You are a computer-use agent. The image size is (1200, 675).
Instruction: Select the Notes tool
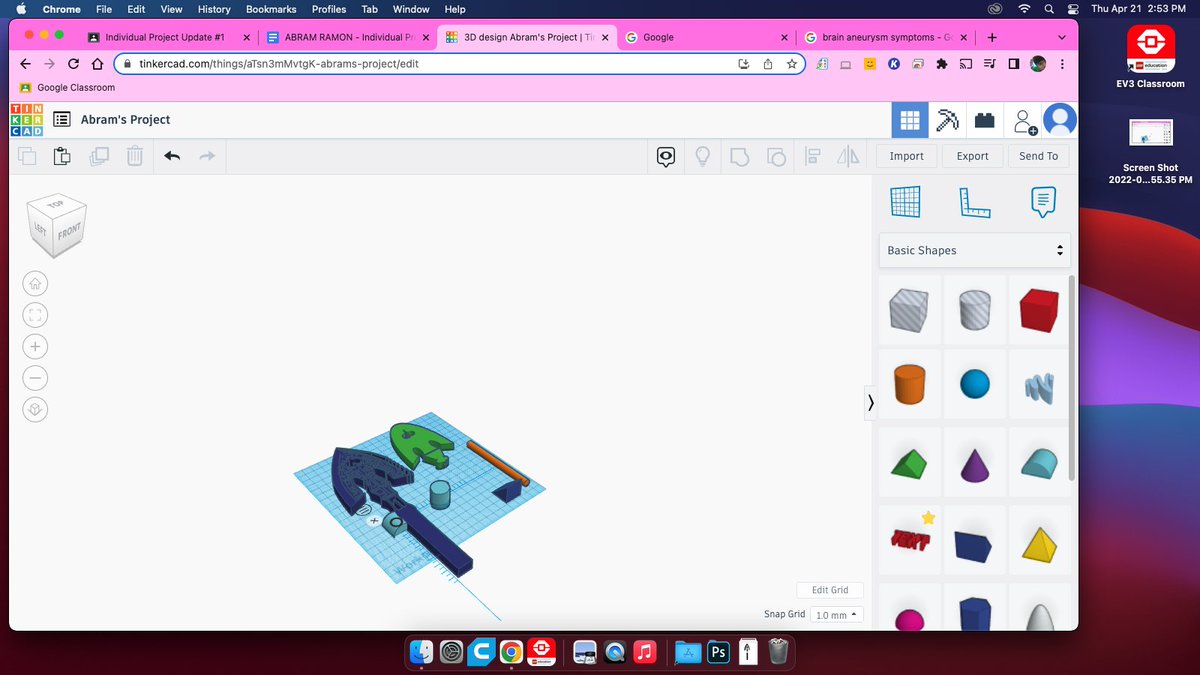point(1042,201)
